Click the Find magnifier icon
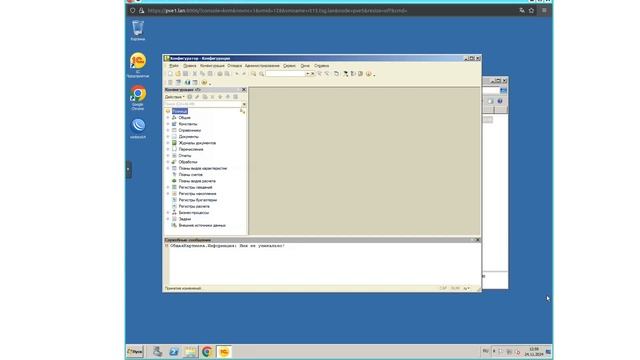Viewport: 640px width, 360px height. 253,74
